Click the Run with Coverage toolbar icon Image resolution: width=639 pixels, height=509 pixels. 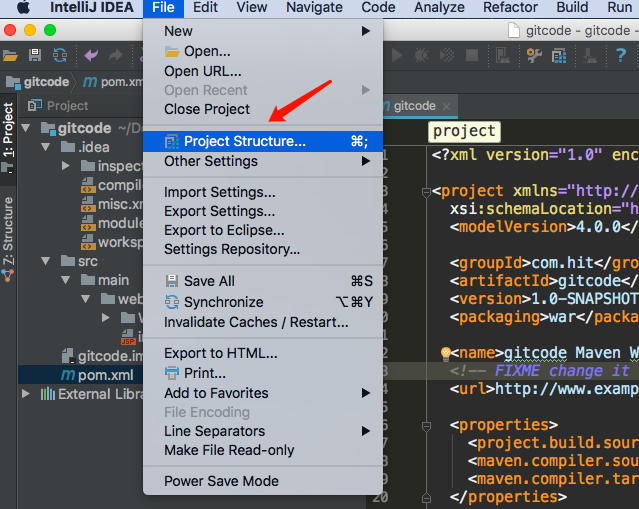(447, 55)
